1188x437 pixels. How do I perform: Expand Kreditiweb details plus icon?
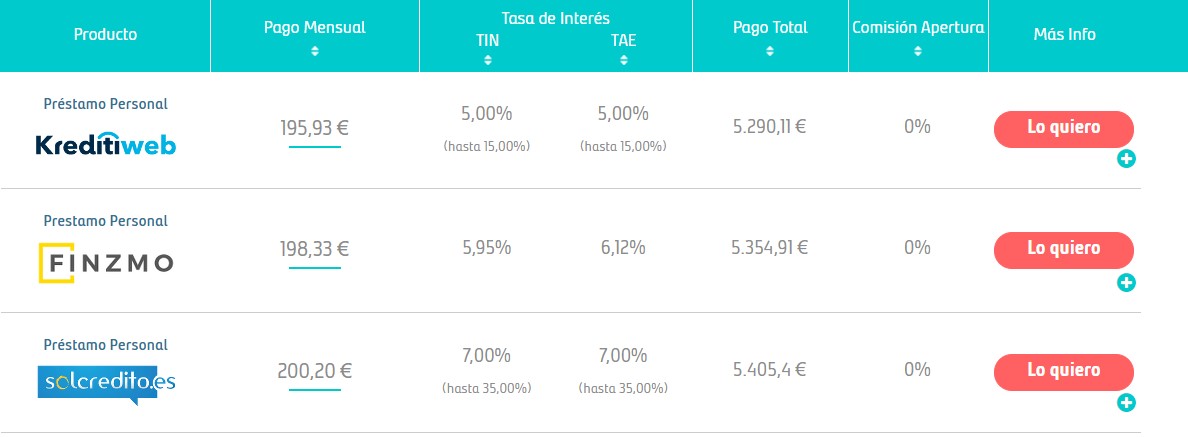tap(1127, 159)
